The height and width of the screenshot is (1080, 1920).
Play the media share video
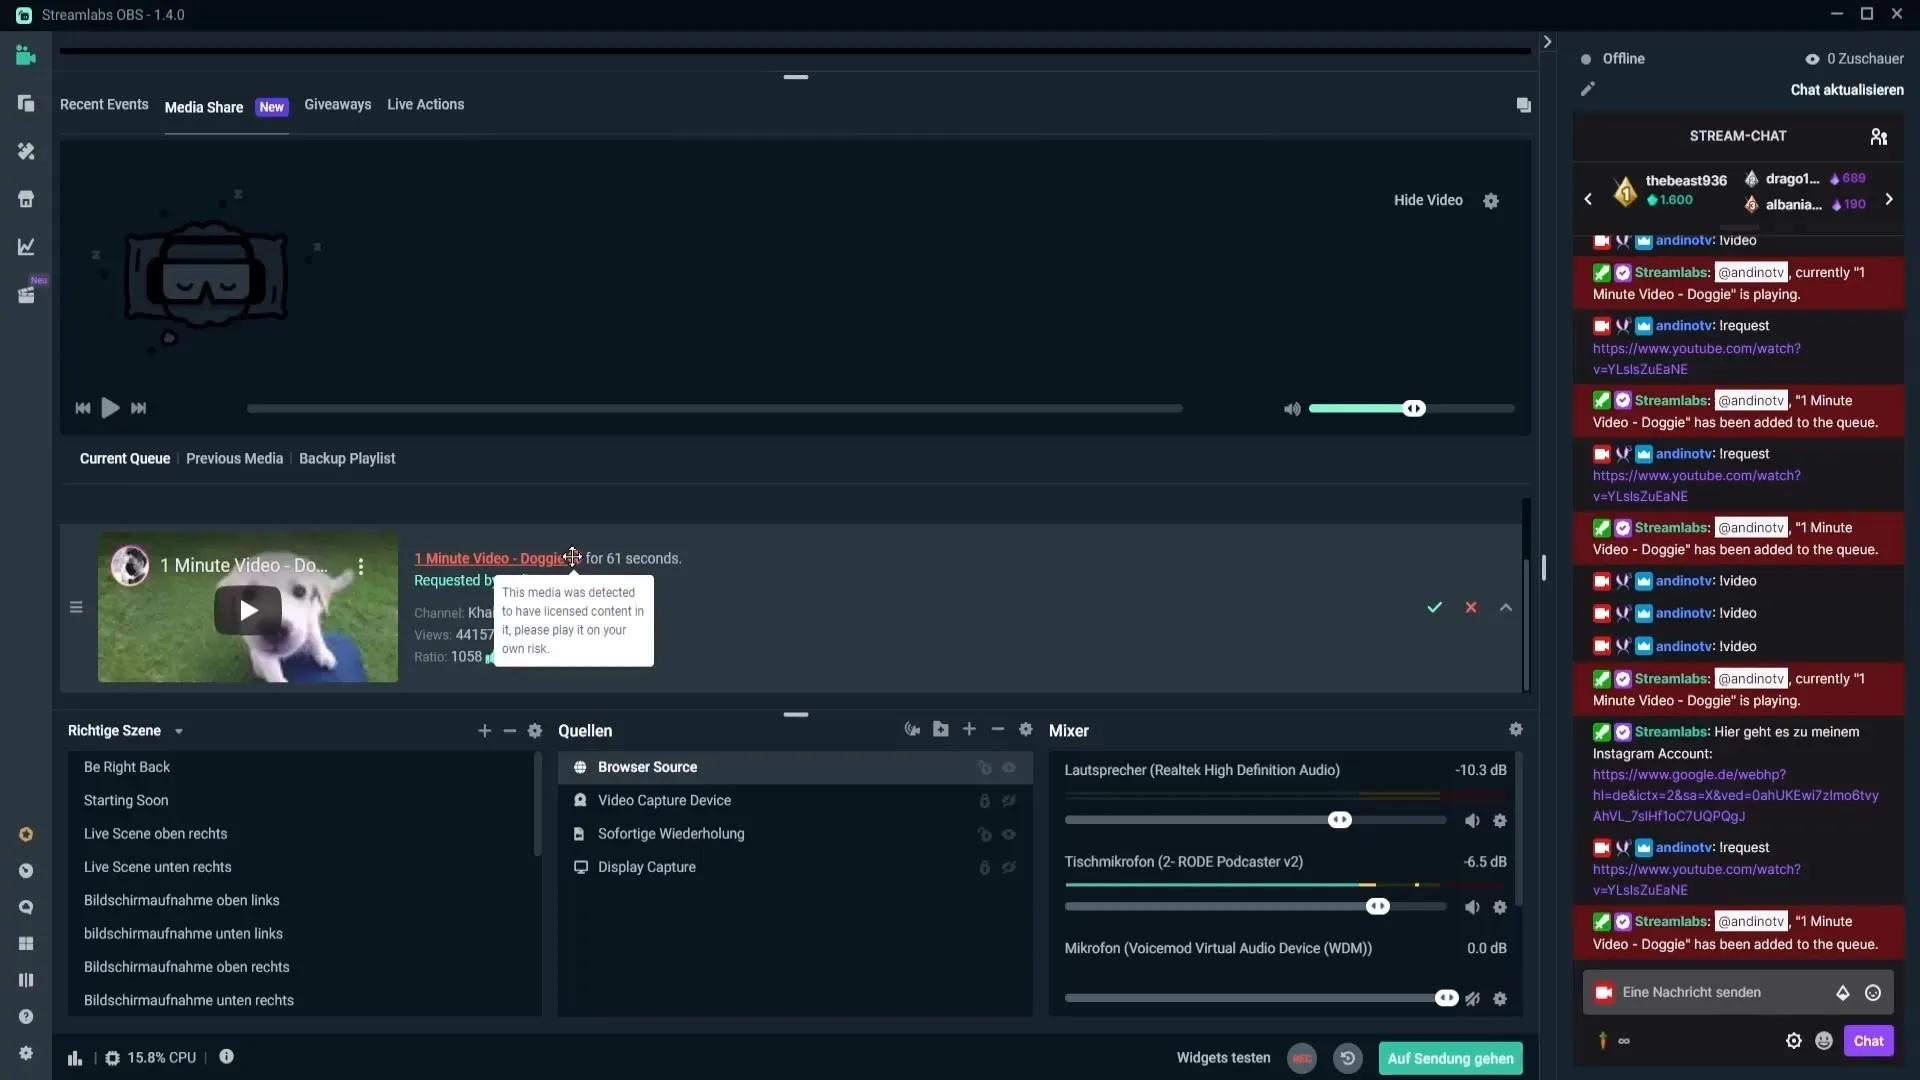click(x=110, y=408)
